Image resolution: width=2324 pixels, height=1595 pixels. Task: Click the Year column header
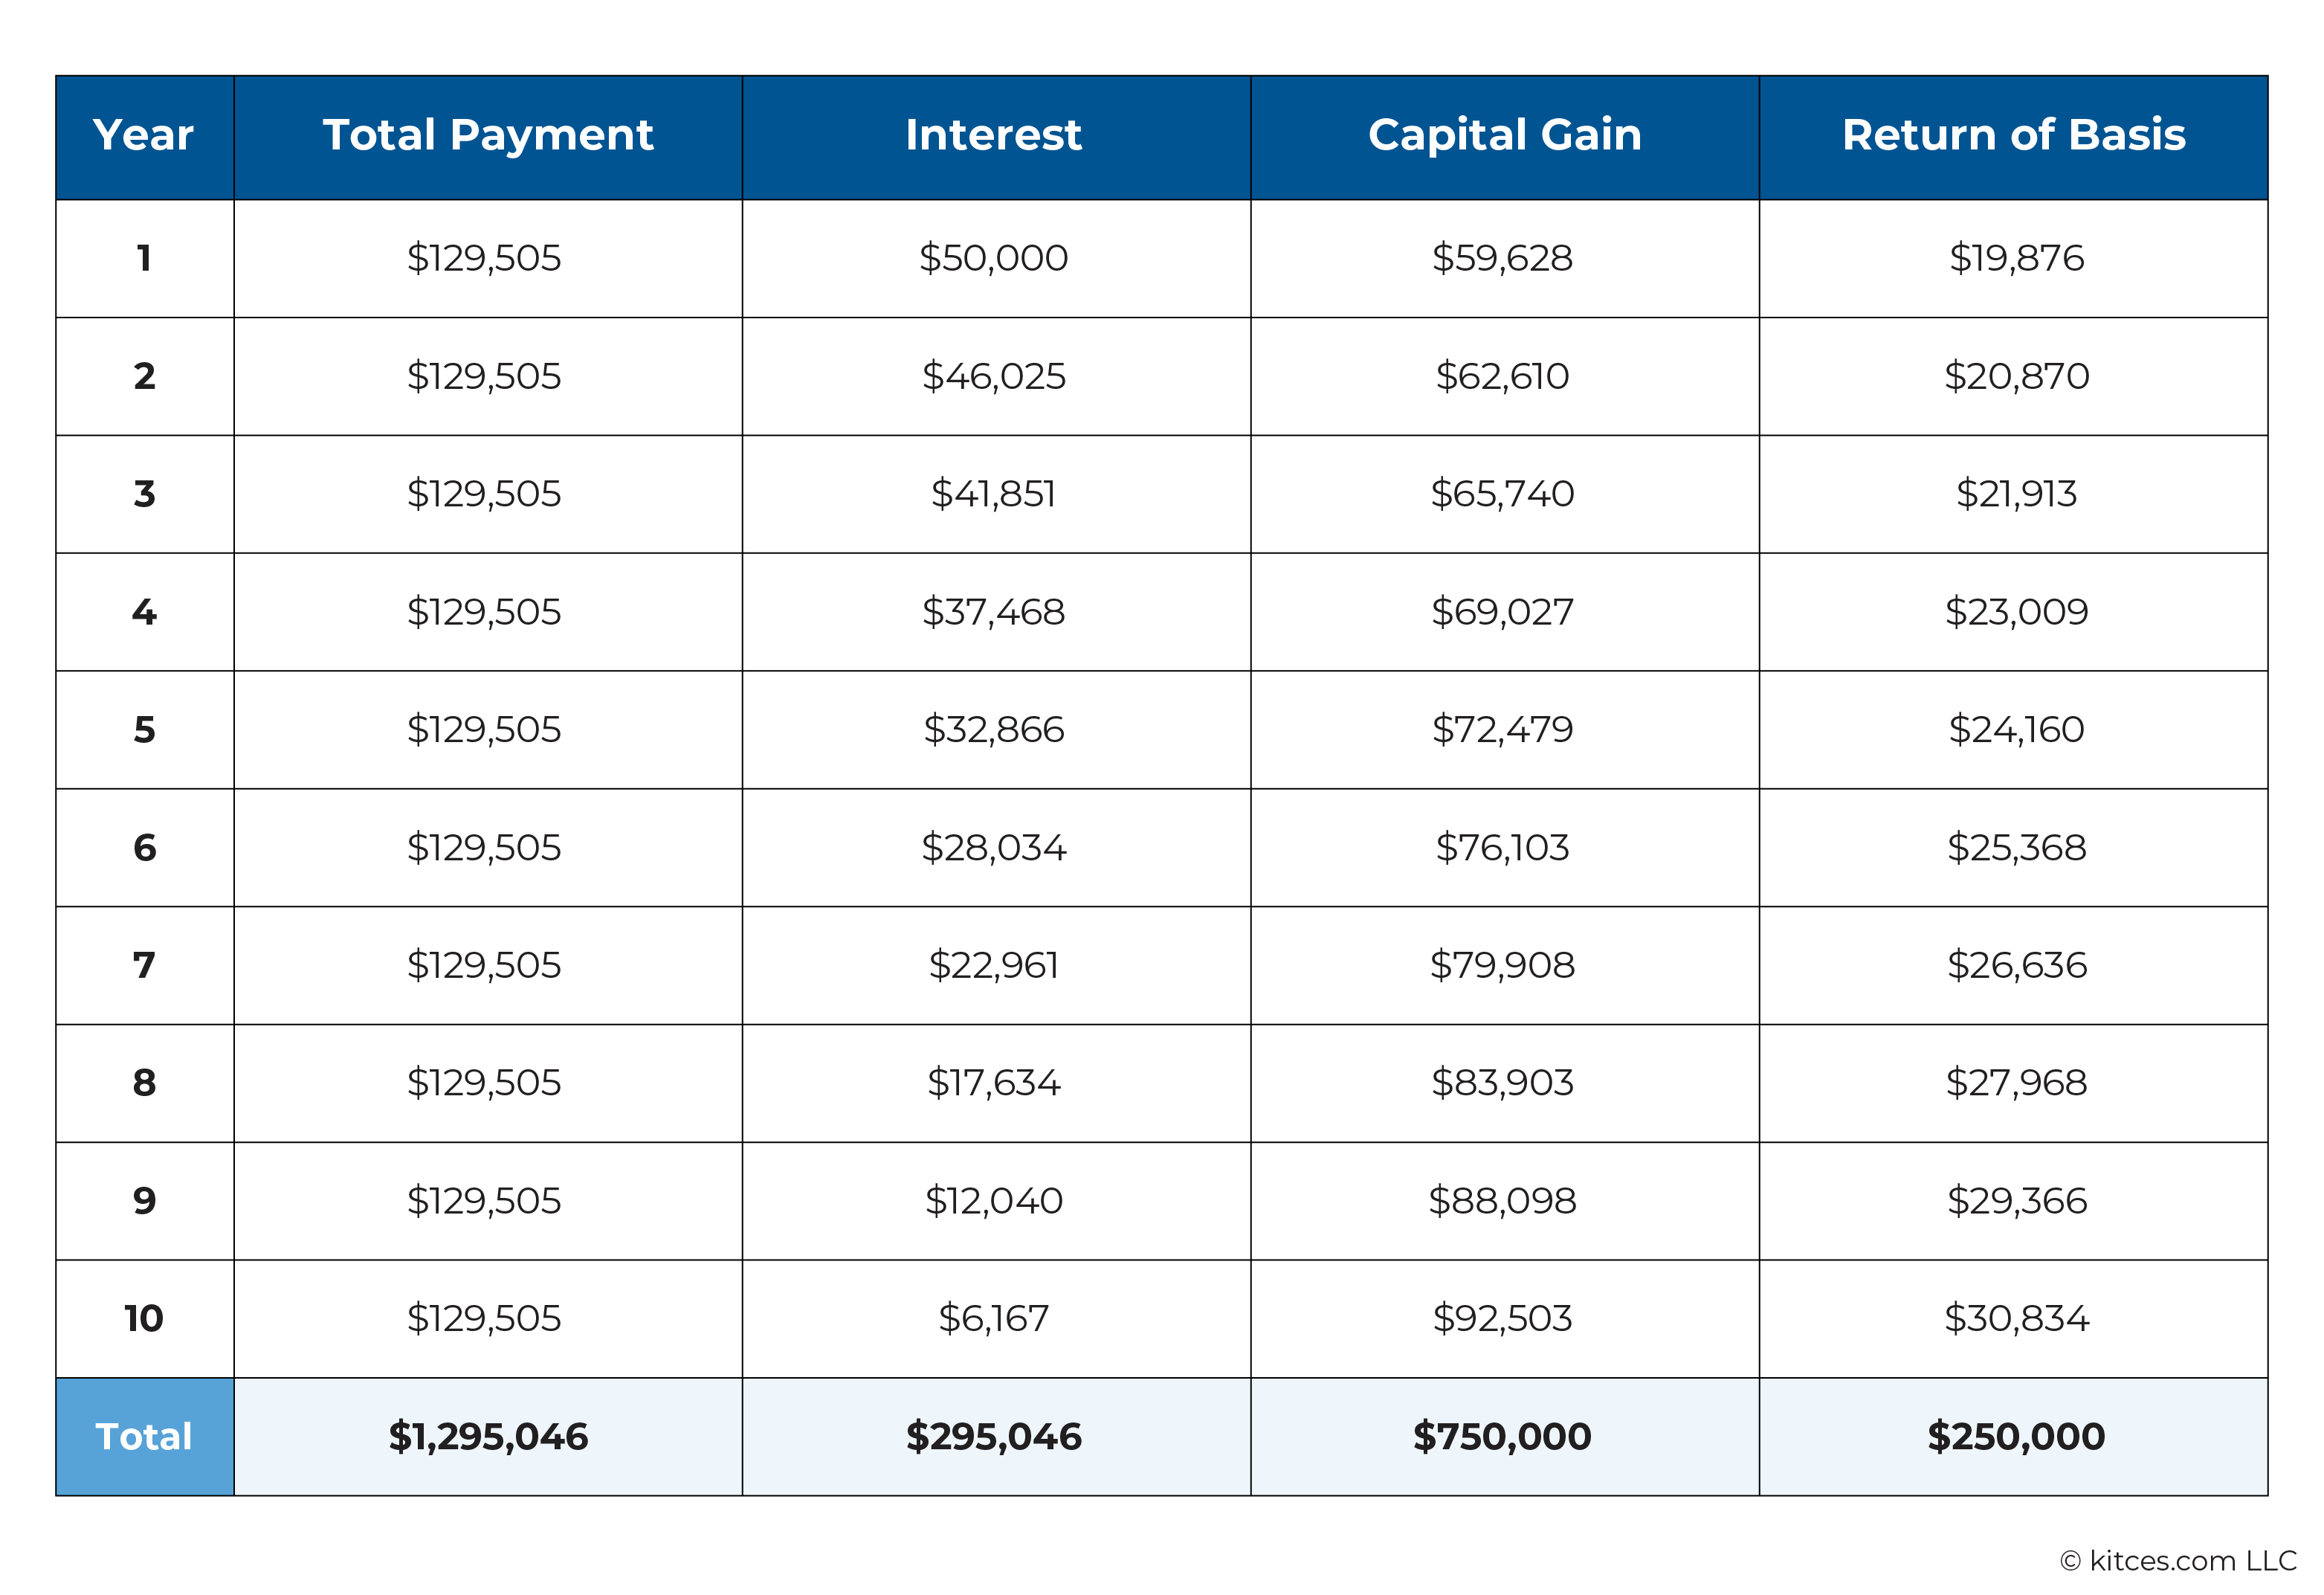pos(144,136)
